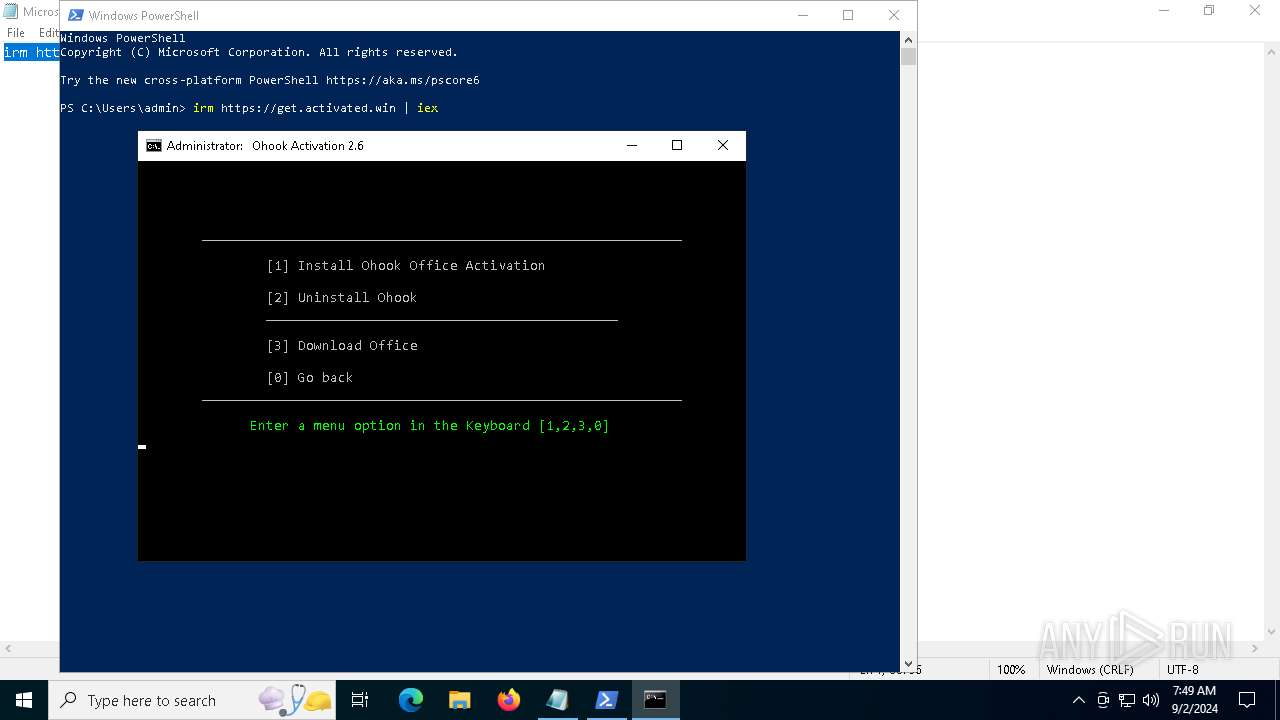The image size is (1280, 720).
Task: Click the Notepad horizontal scrollbar left arrow
Action: pos(8,649)
